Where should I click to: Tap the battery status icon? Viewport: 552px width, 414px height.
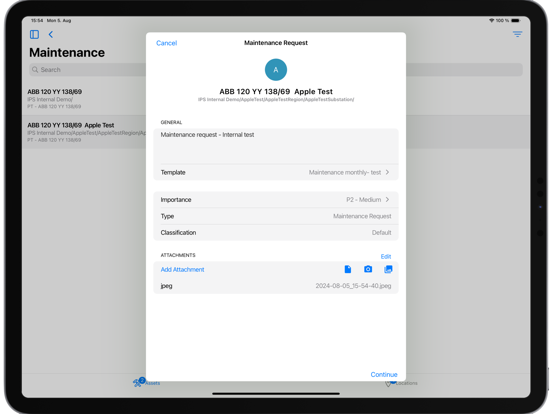tap(515, 21)
